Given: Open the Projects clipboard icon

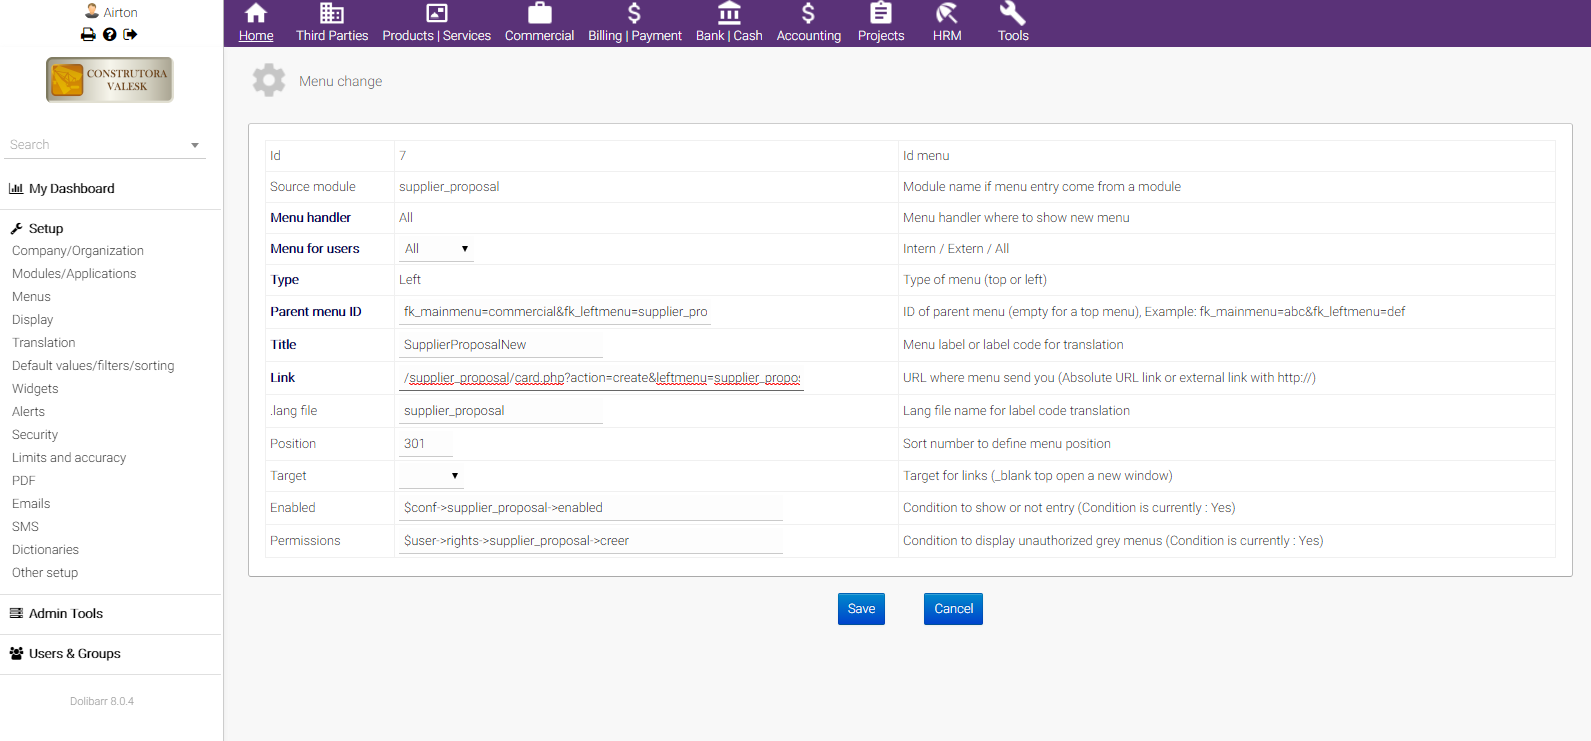Looking at the screenshot, I should click(x=880, y=13).
